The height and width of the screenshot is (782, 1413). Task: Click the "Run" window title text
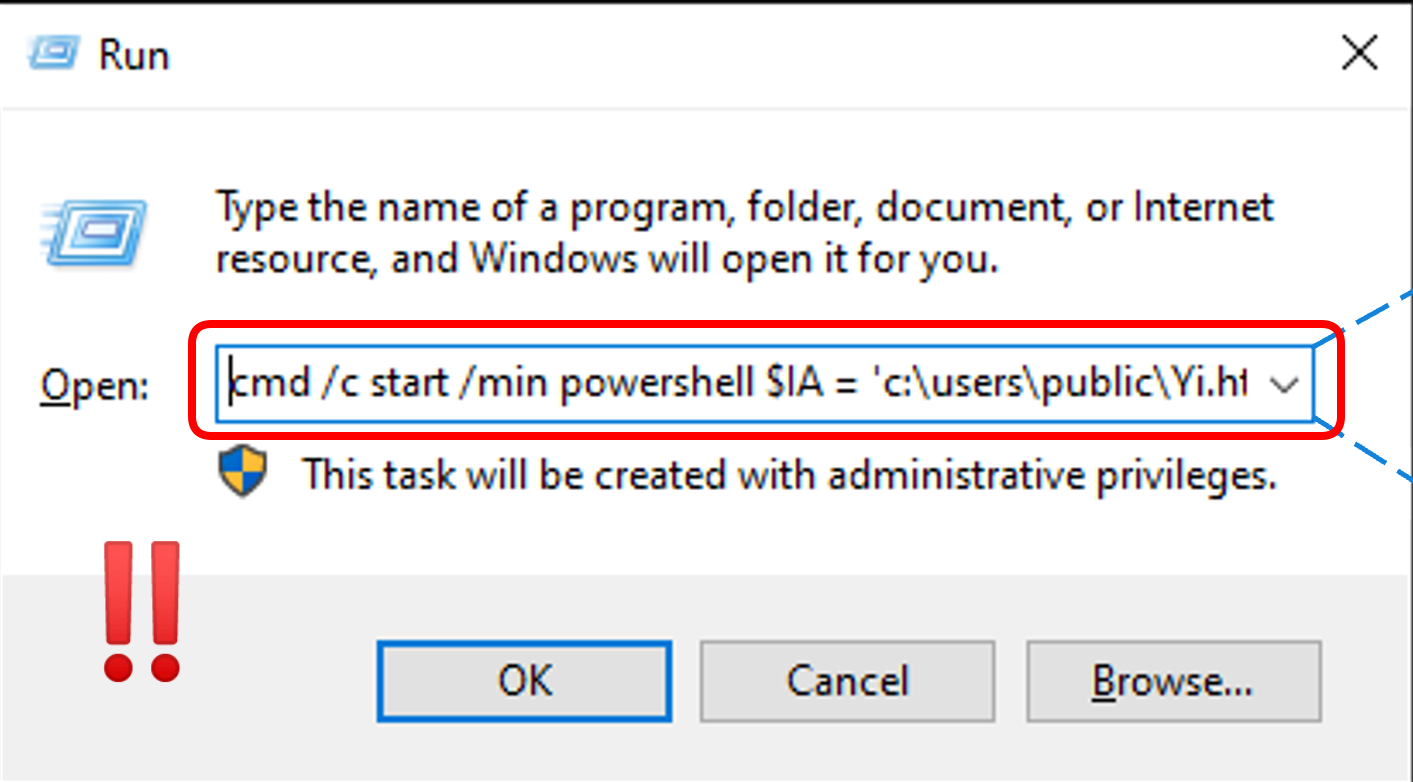[x=133, y=54]
